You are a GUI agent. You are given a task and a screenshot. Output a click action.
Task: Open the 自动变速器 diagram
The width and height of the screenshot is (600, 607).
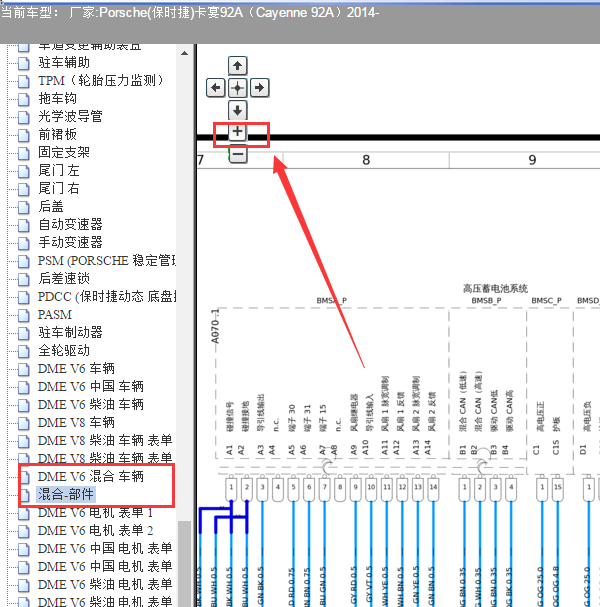70,225
